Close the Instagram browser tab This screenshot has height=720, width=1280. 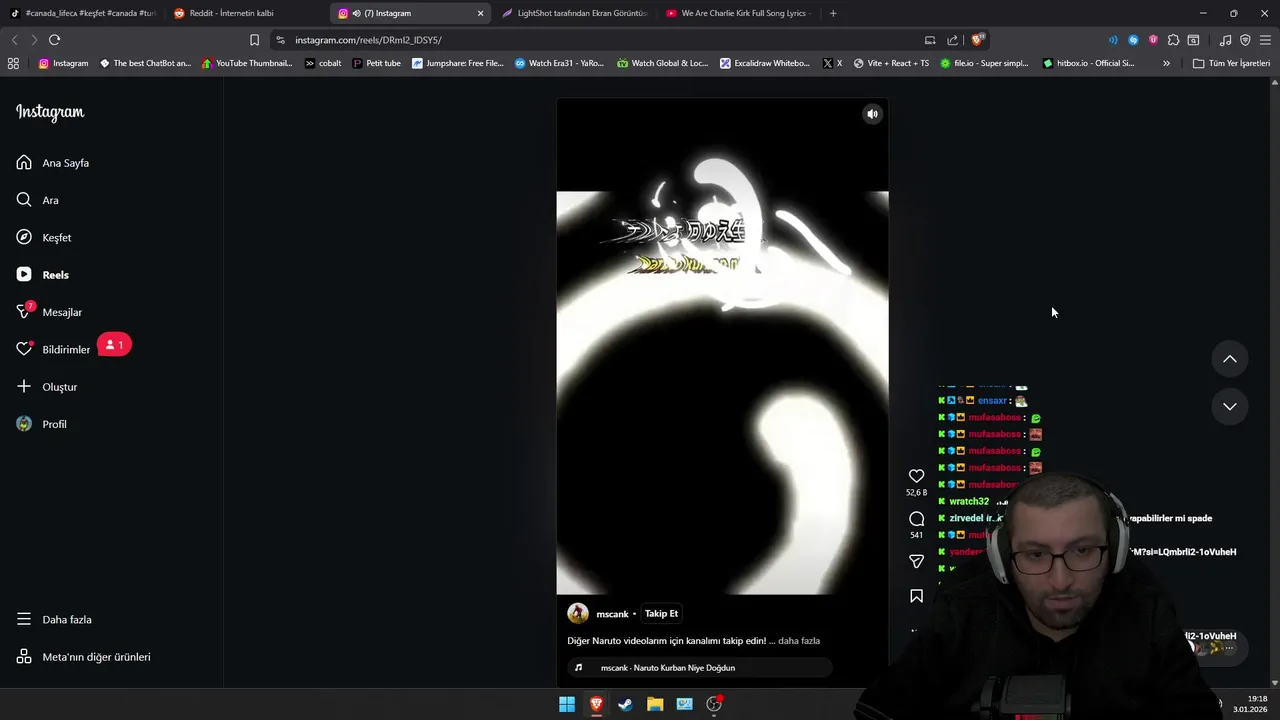tap(480, 13)
